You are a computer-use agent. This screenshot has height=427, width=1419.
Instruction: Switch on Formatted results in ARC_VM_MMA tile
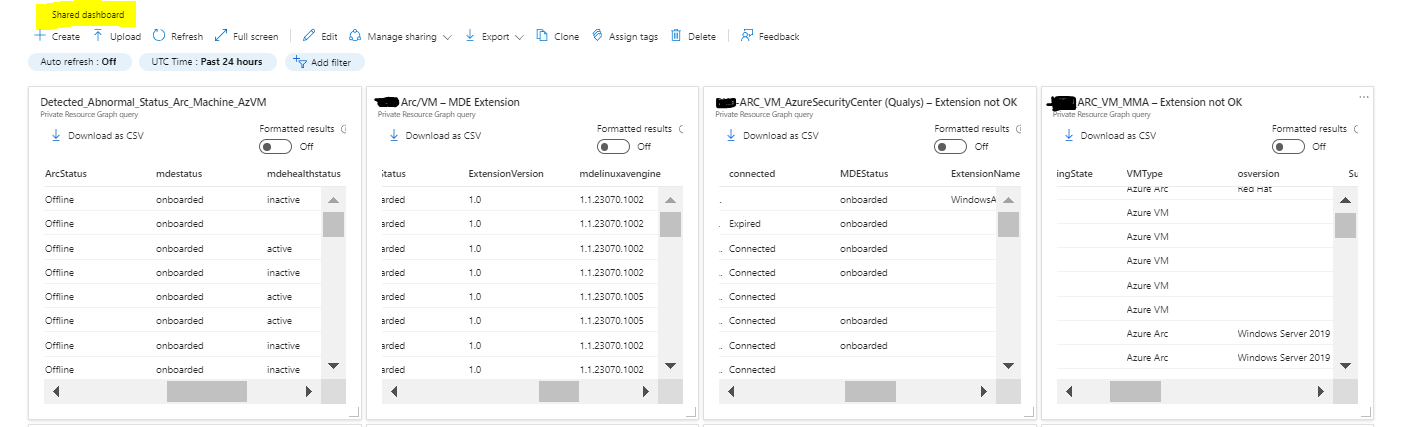pyautogui.click(x=1288, y=146)
